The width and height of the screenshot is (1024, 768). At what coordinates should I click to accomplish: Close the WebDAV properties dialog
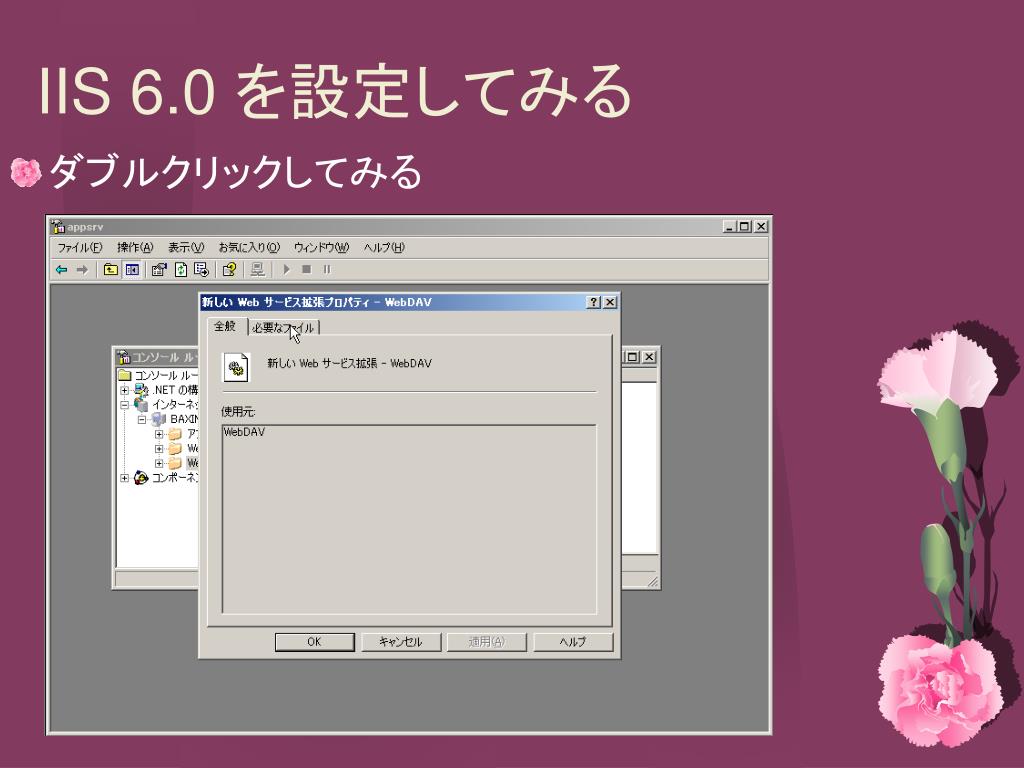tap(609, 302)
